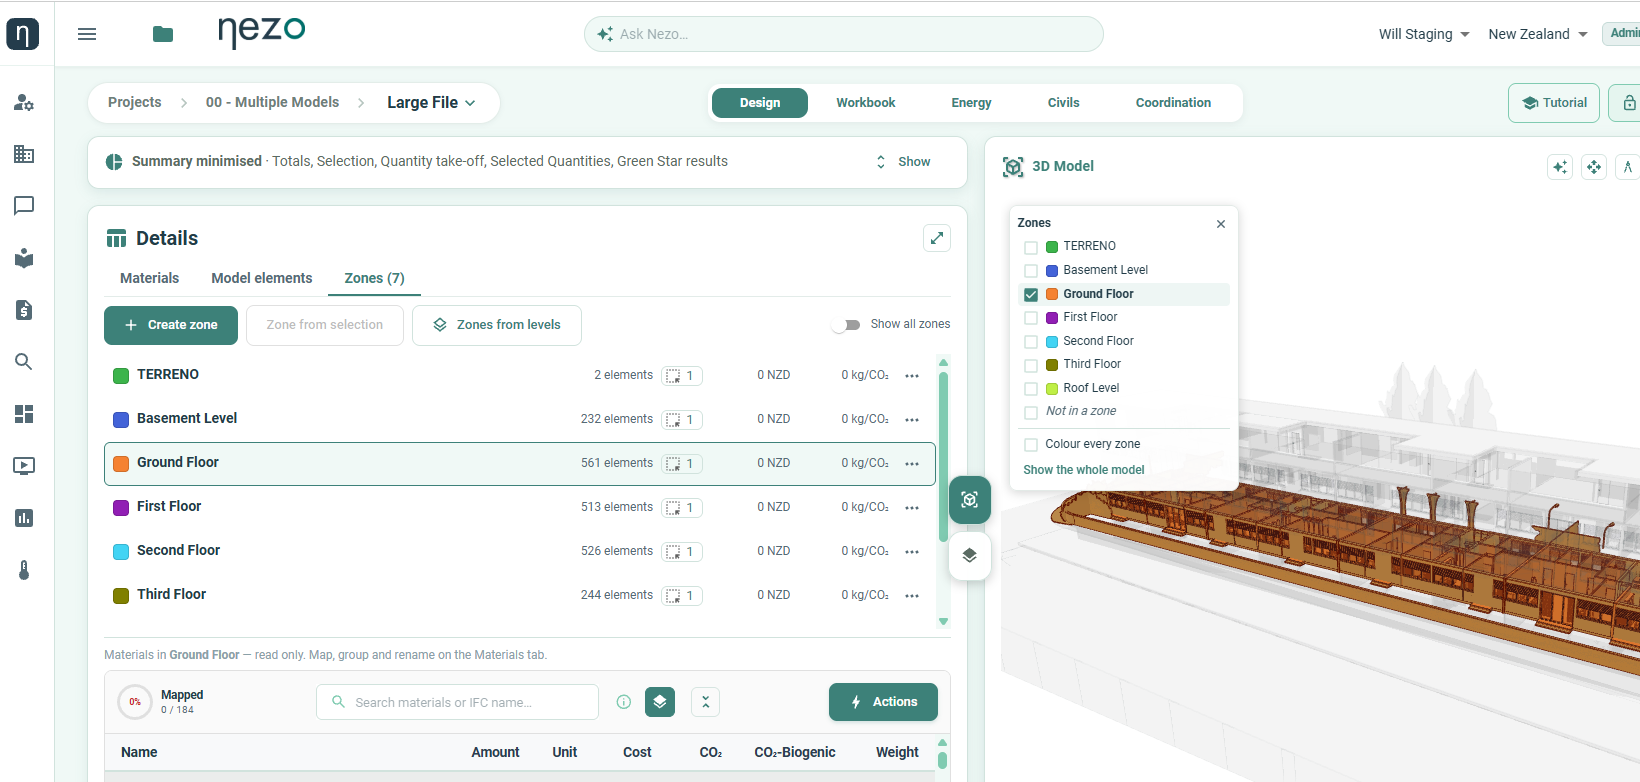Open the Model elements tab
Screen dimensions: 1640x782
point(262,278)
